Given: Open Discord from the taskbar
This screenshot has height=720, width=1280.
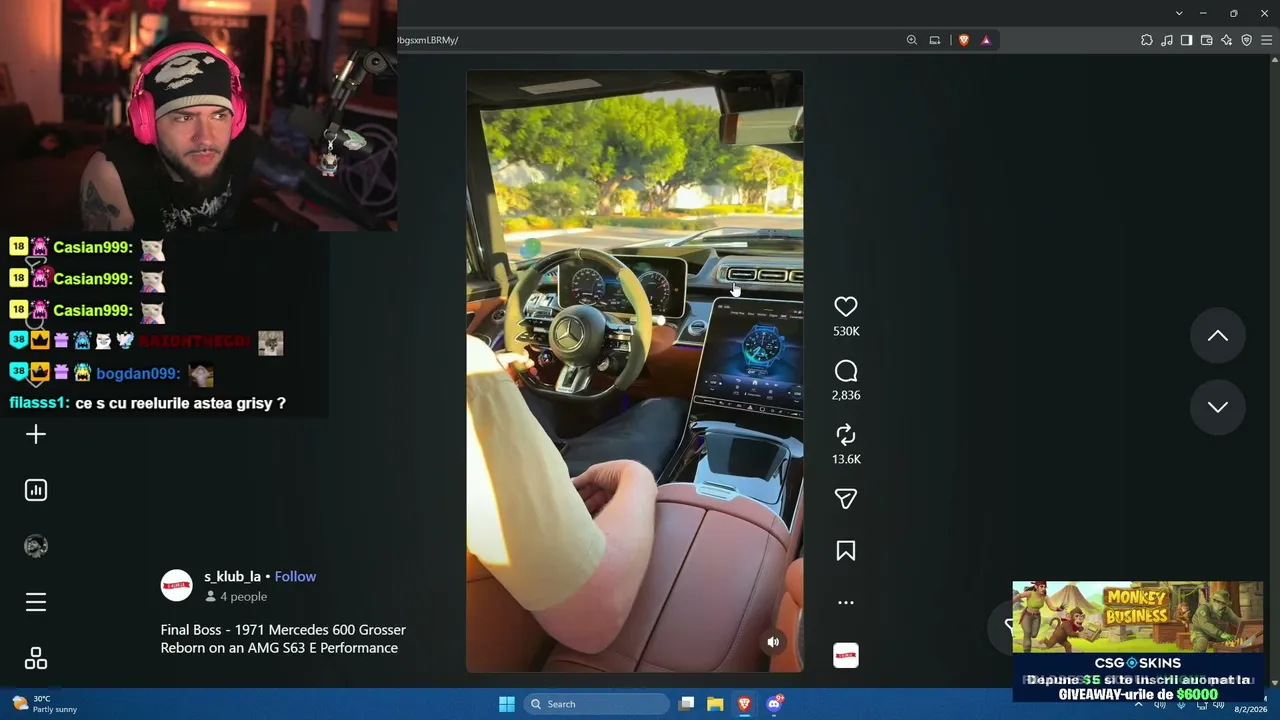Looking at the screenshot, I should pyautogui.click(x=774, y=704).
